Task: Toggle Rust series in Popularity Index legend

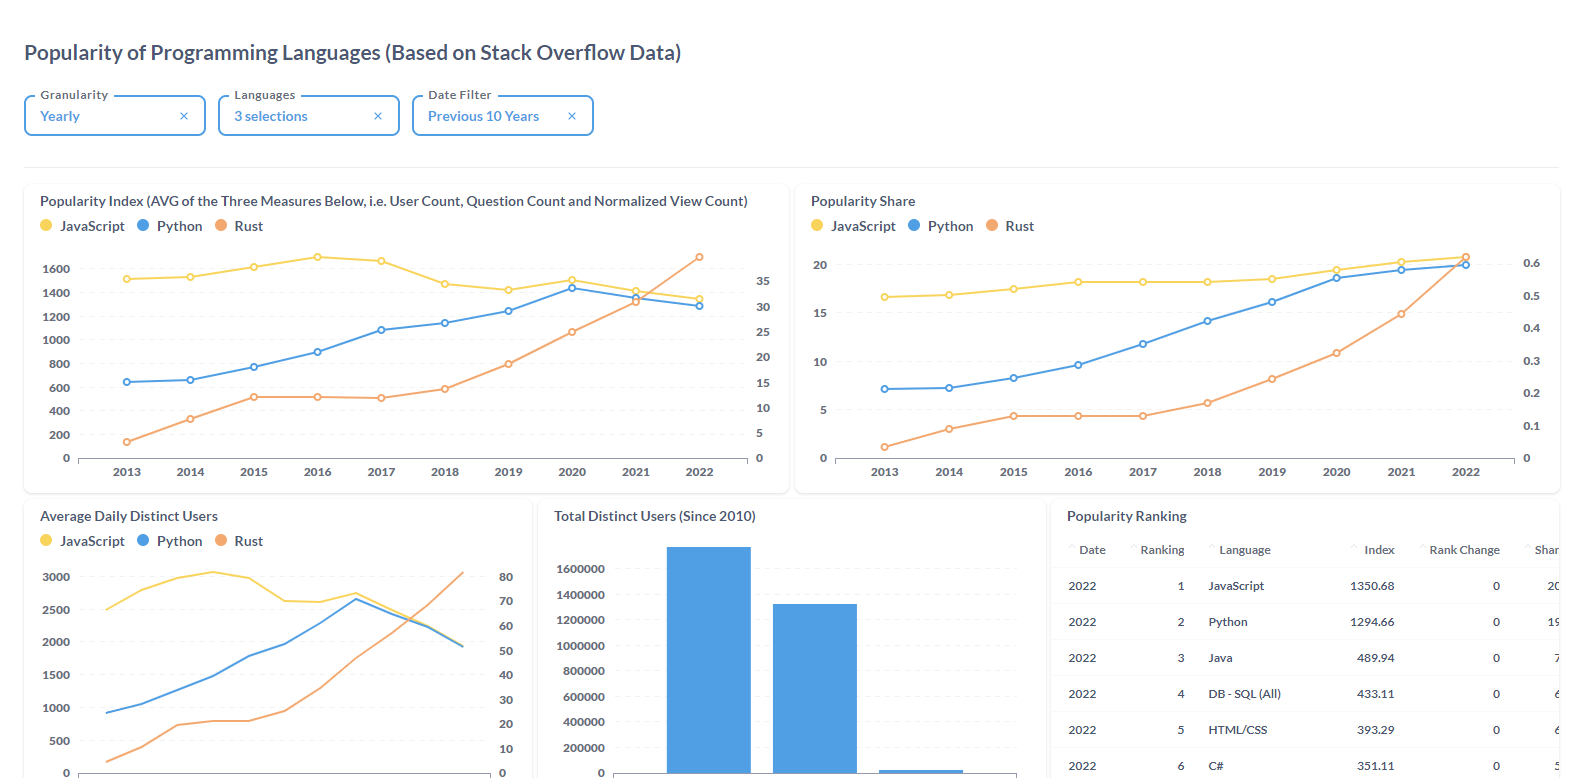Action: coord(239,226)
